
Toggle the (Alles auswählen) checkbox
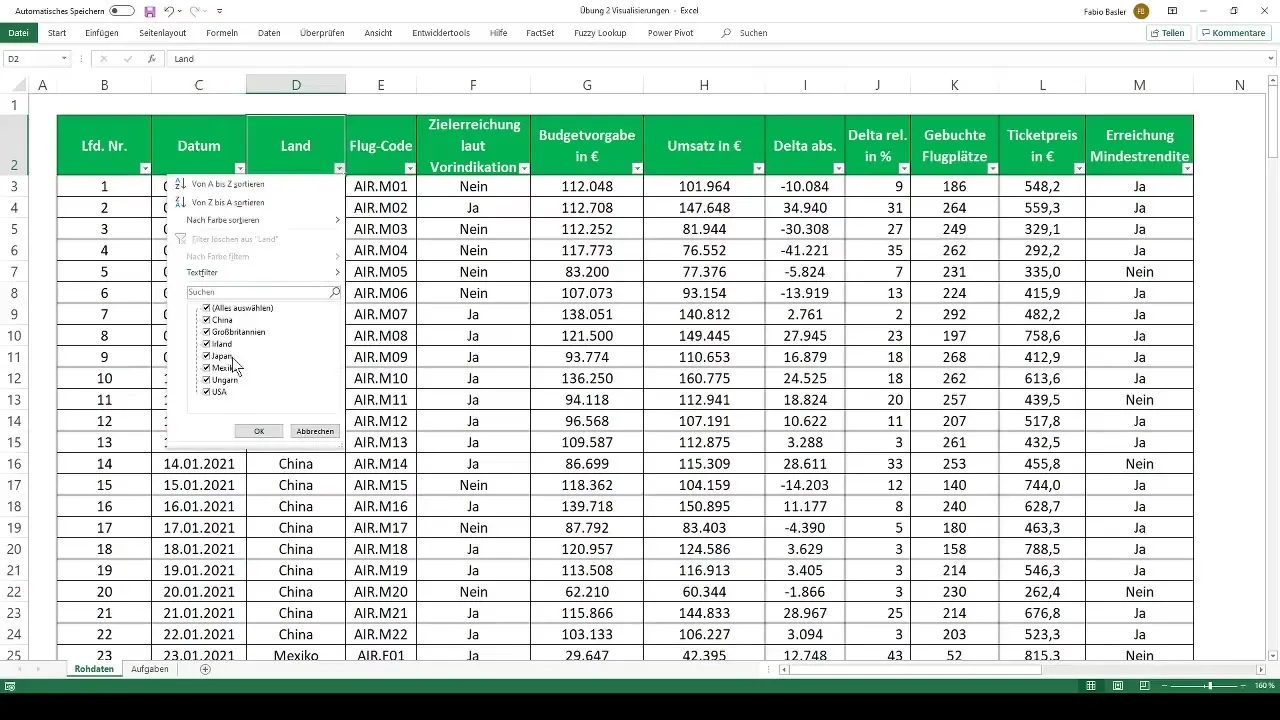pyautogui.click(x=207, y=308)
